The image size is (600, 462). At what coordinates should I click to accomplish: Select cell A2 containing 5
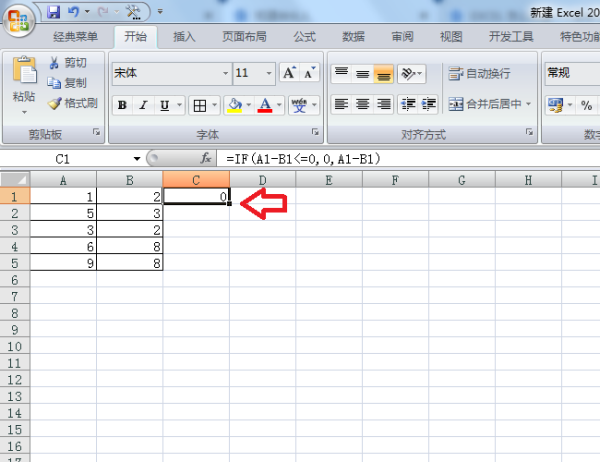63,213
